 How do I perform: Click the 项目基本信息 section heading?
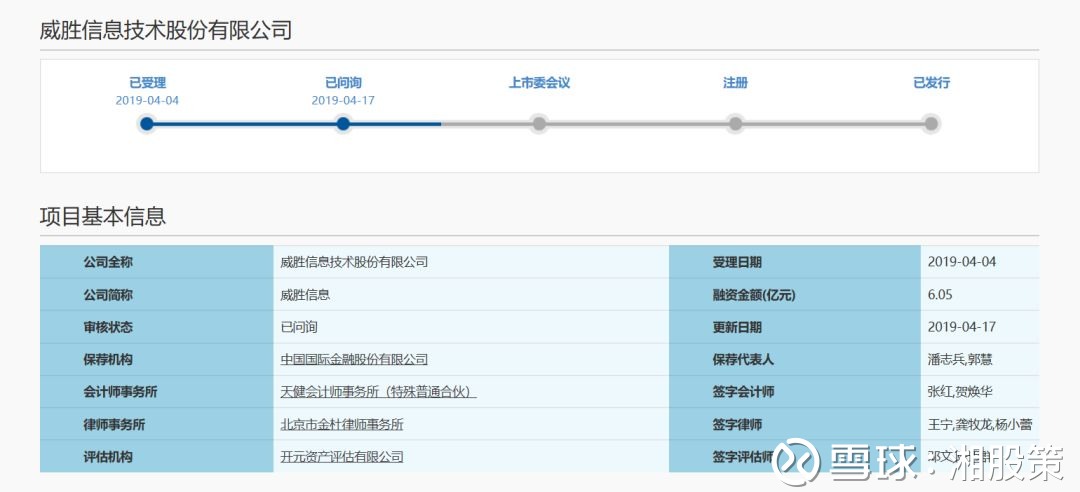pos(103,216)
